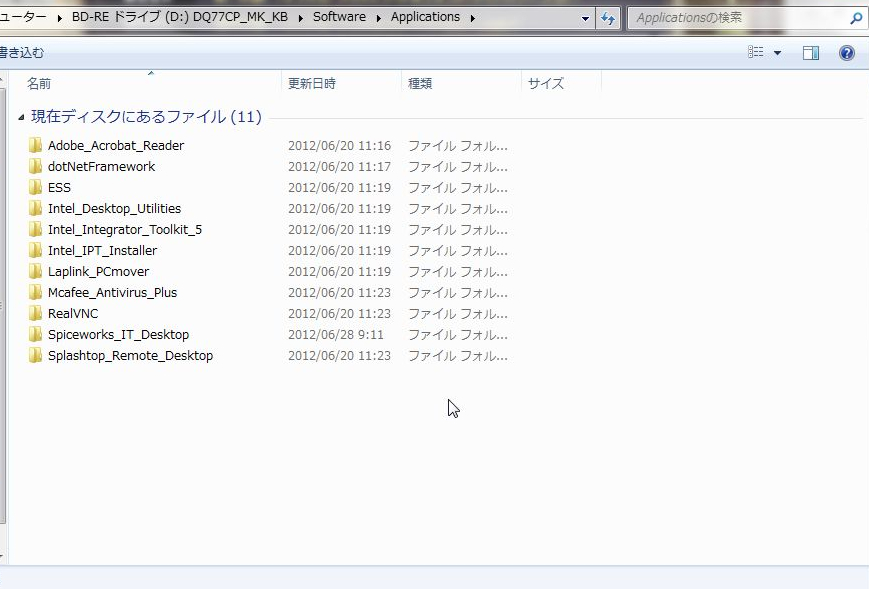869x589 pixels.
Task: Click the RealVNC folder icon
Action: click(x=35, y=314)
